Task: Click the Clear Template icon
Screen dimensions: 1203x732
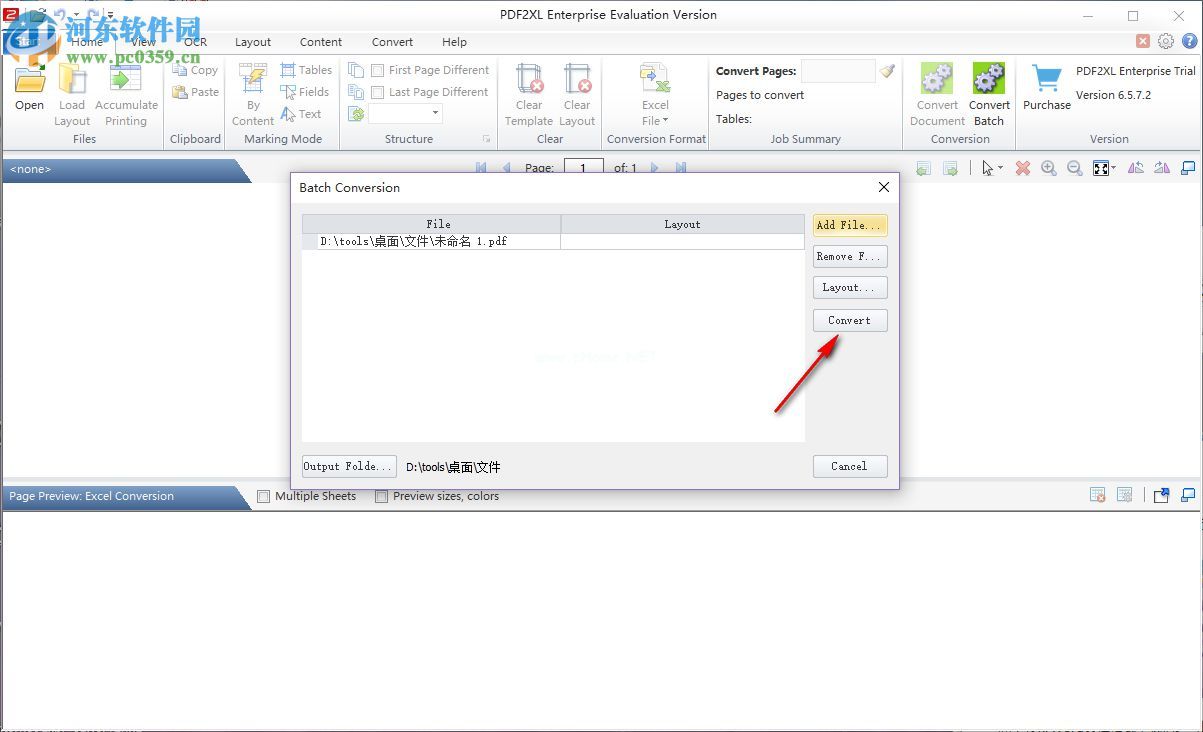Action: 529,80
